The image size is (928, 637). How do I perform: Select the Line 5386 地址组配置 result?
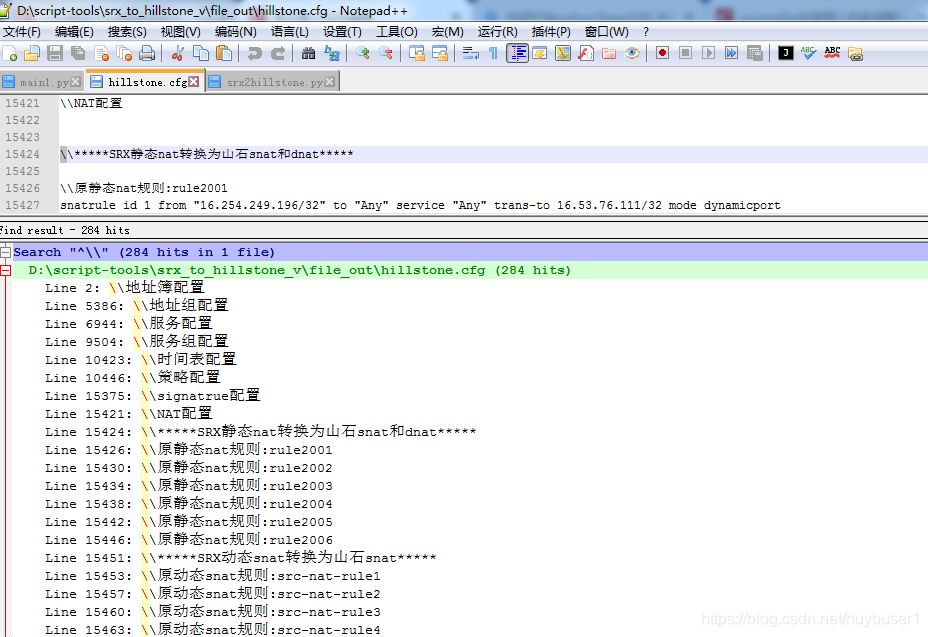[136, 305]
